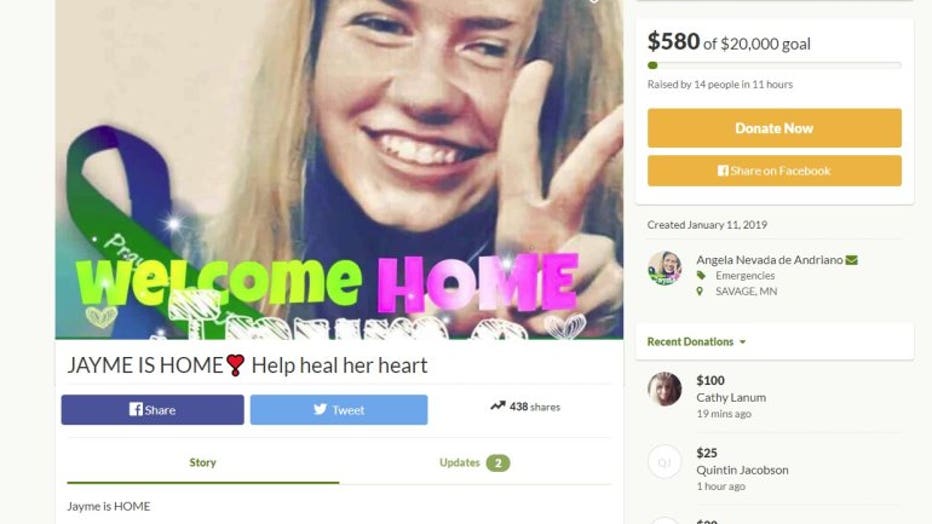This screenshot has height=524, width=932.
Task: Click the Twitter bird icon in Tweet button
Action: click(x=320, y=409)
